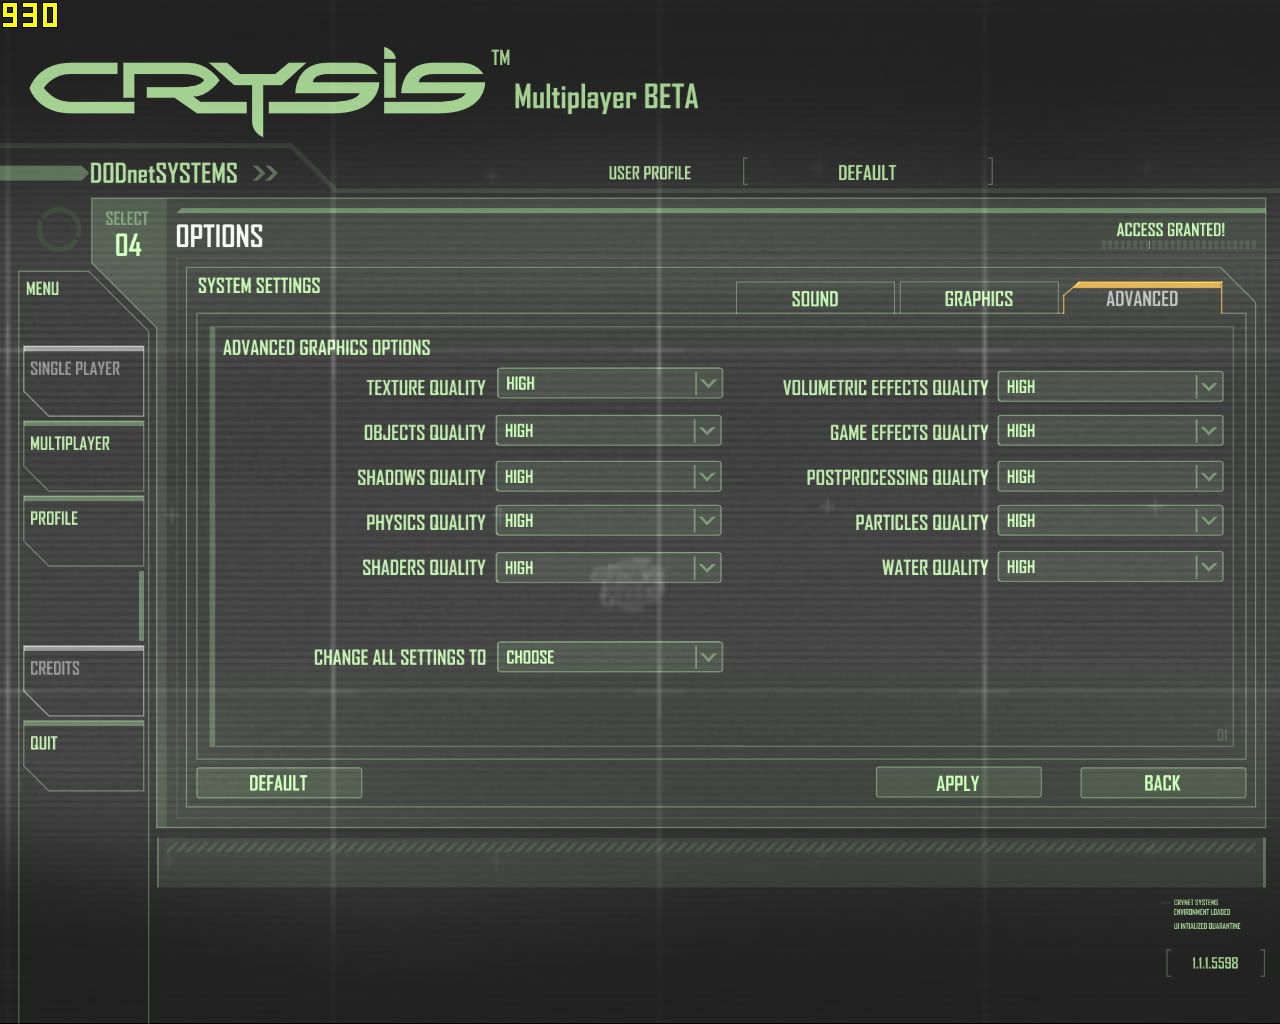Open the Particles Quality dropdown
The image size is (1280, 1024).
pos(1110,521)
